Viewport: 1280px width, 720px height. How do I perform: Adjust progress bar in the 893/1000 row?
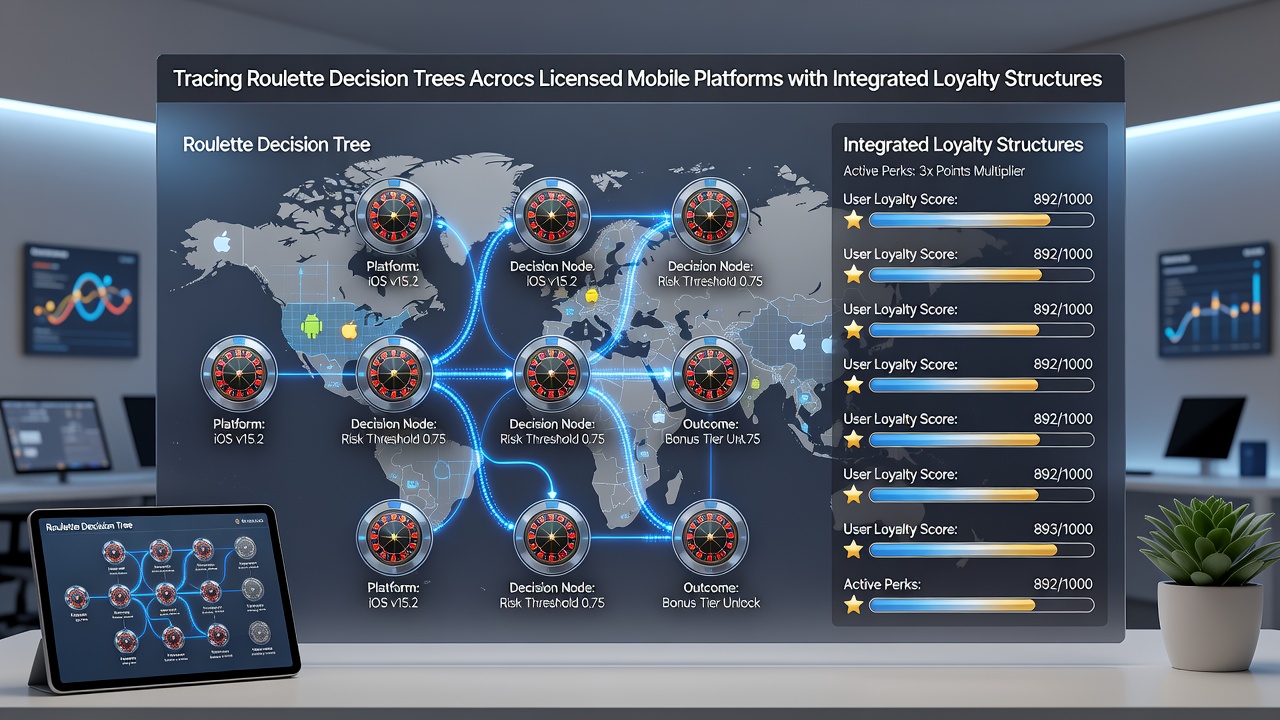click(982, 550)
